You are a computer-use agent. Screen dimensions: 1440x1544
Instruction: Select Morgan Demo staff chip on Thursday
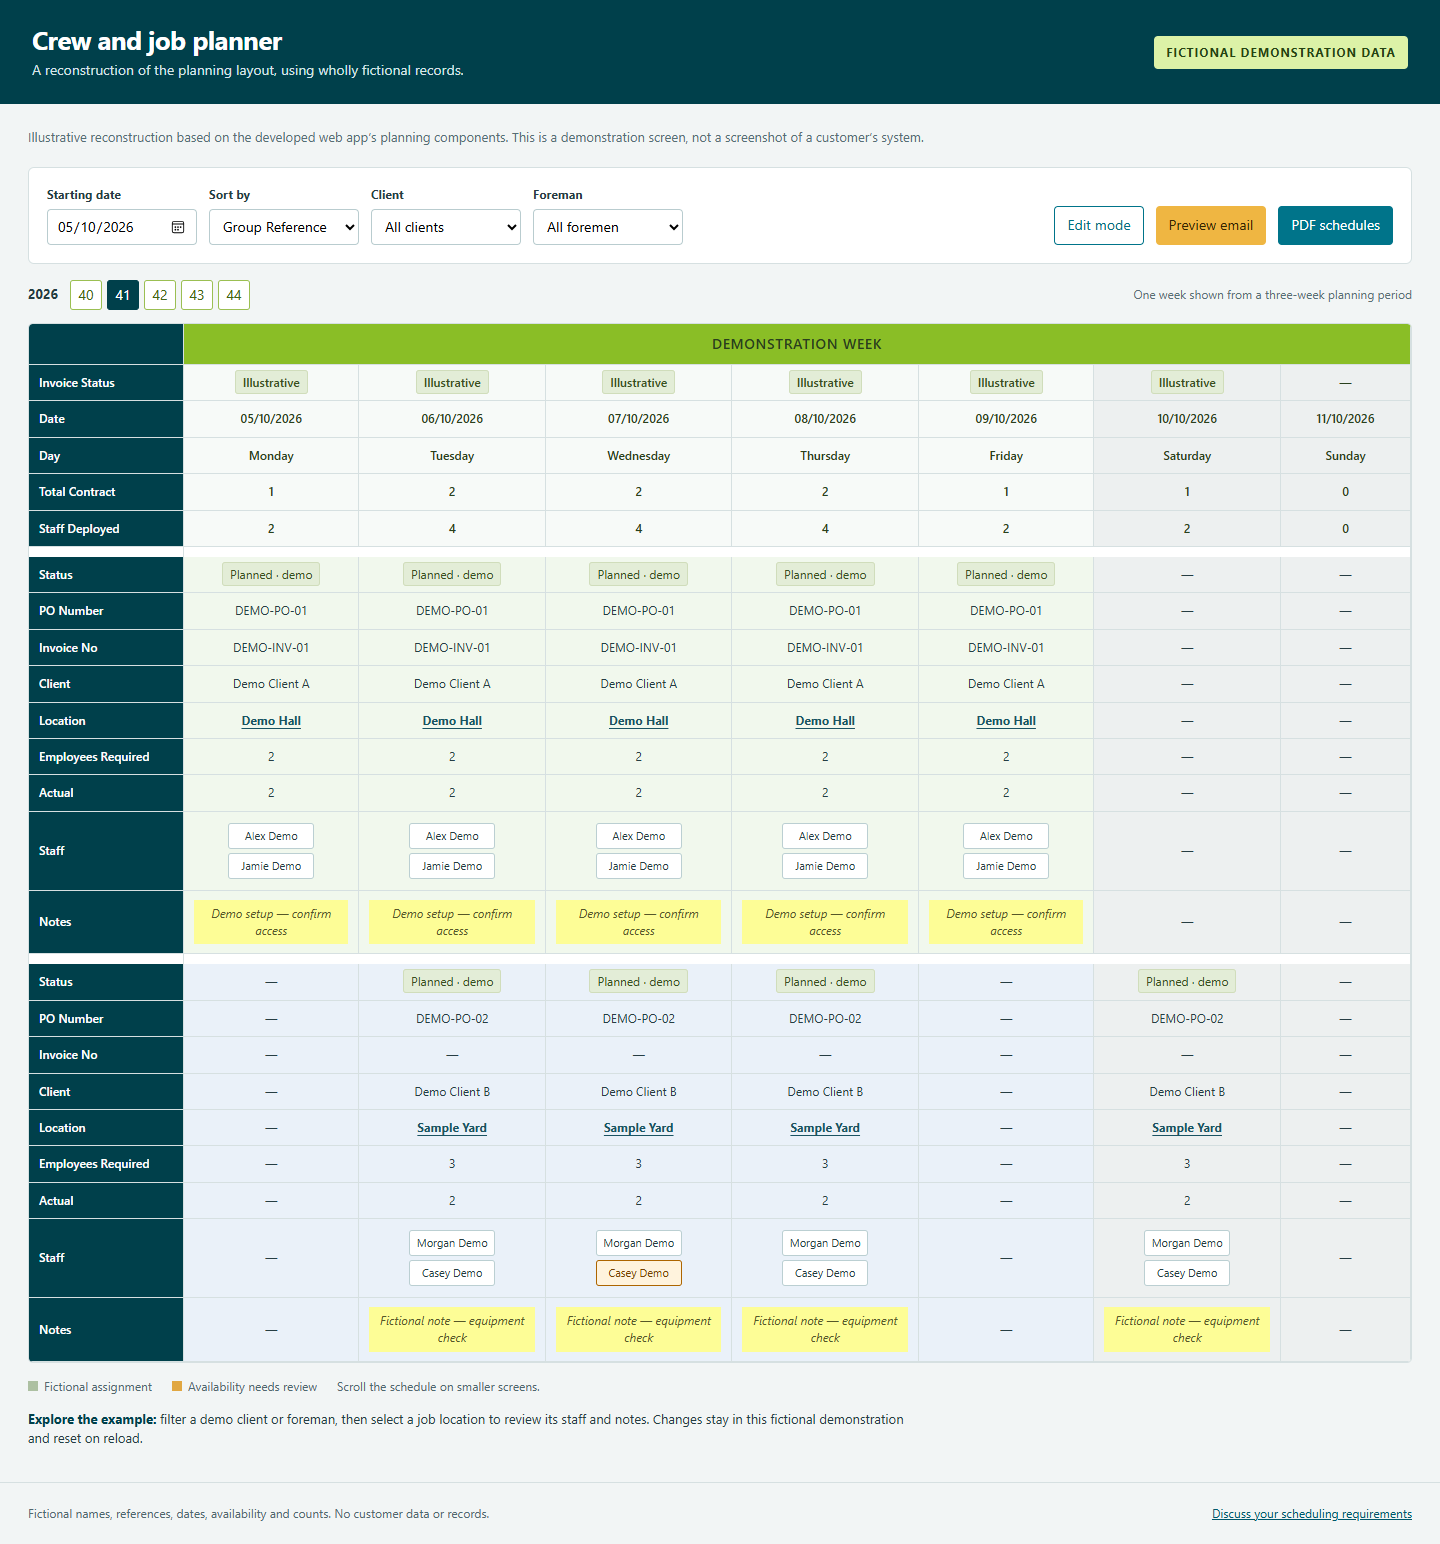click(x=825, y=1243)
